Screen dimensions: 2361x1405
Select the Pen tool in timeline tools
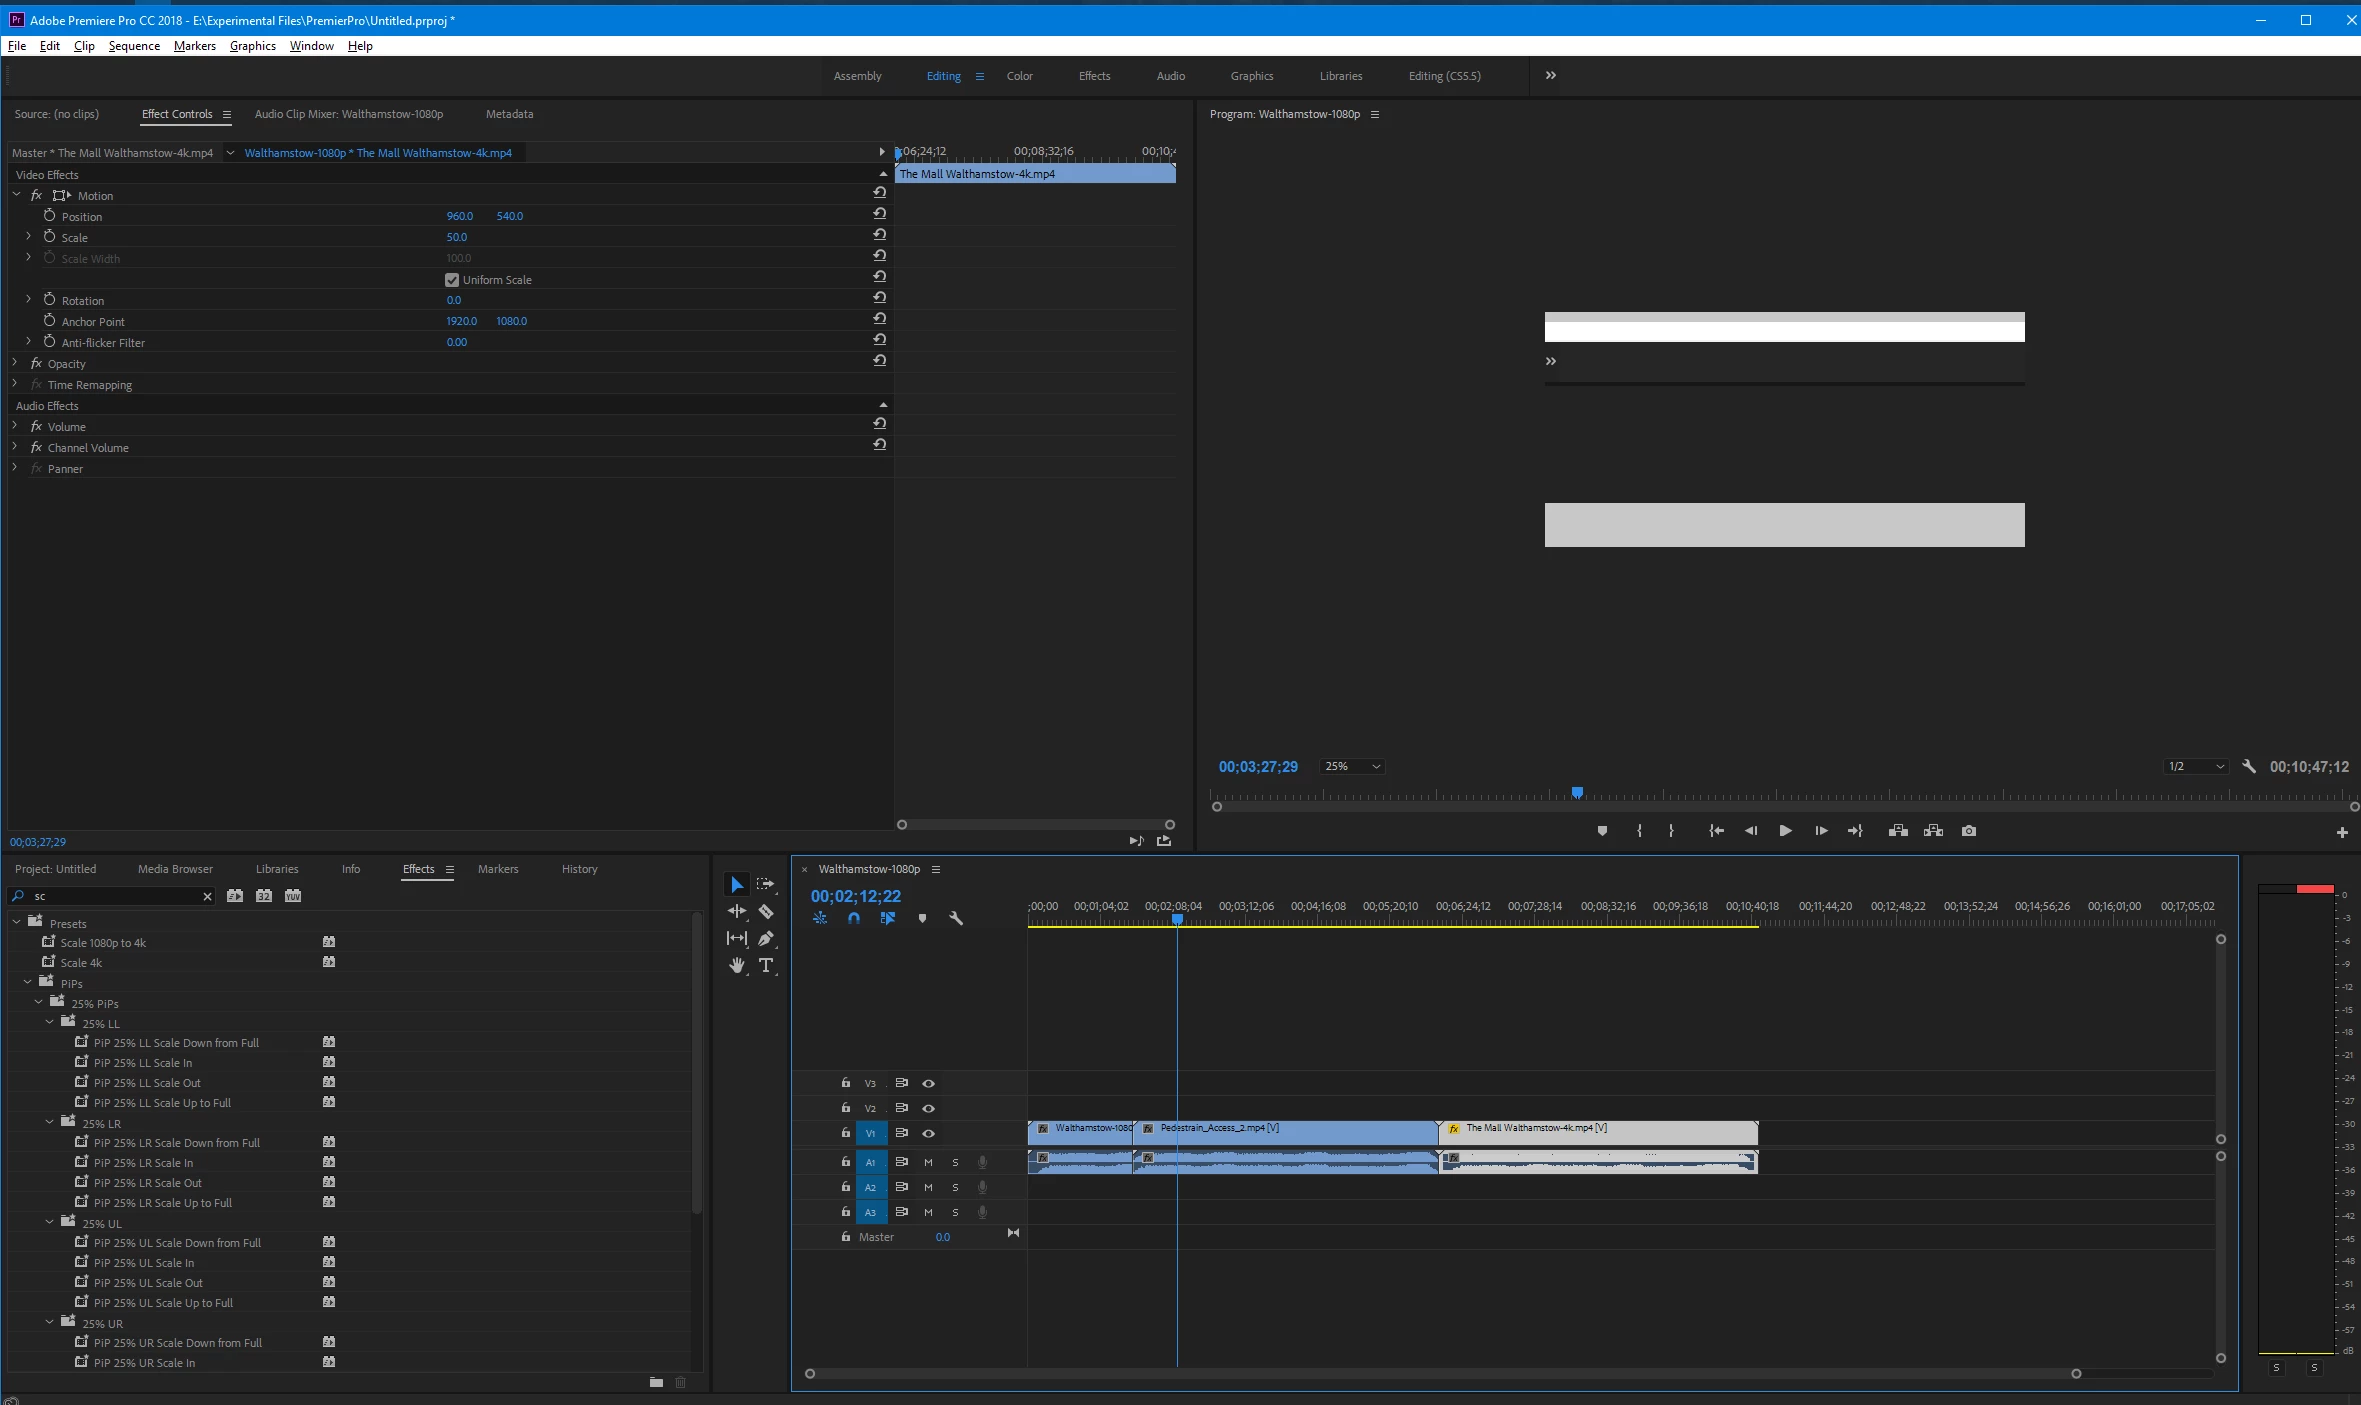point(766,938)
